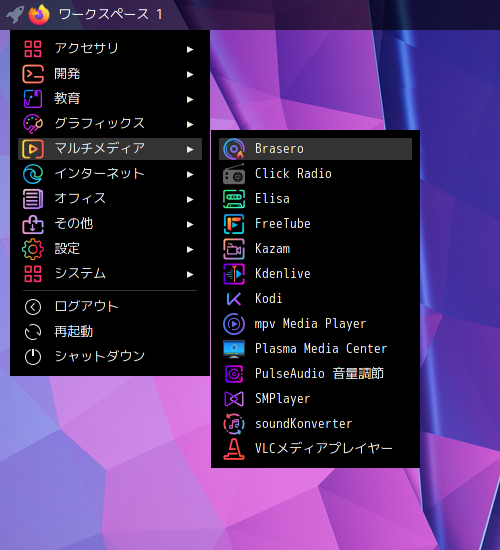500x550 pixels.
Task: Open Kazam screen recorder icon
Action: (234, 249)
